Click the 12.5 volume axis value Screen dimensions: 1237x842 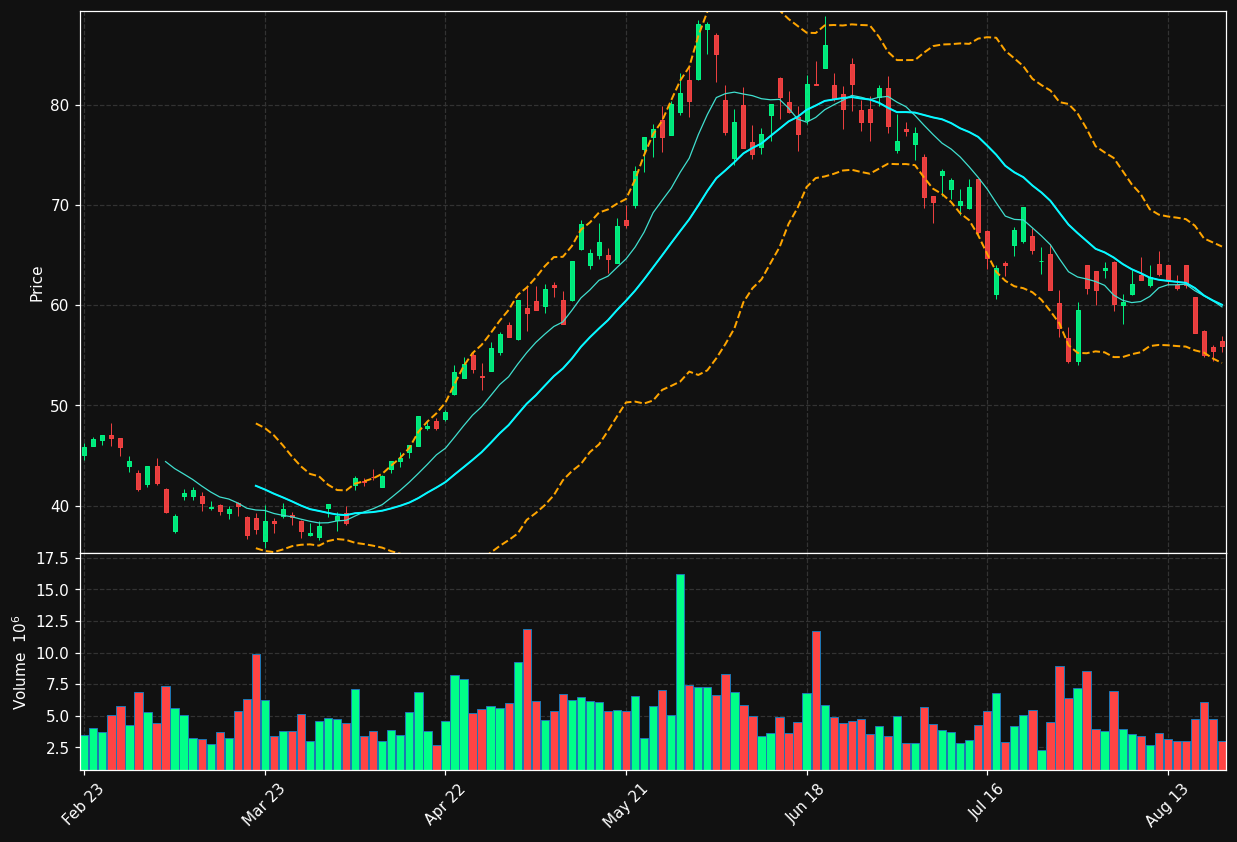[53, 621]
